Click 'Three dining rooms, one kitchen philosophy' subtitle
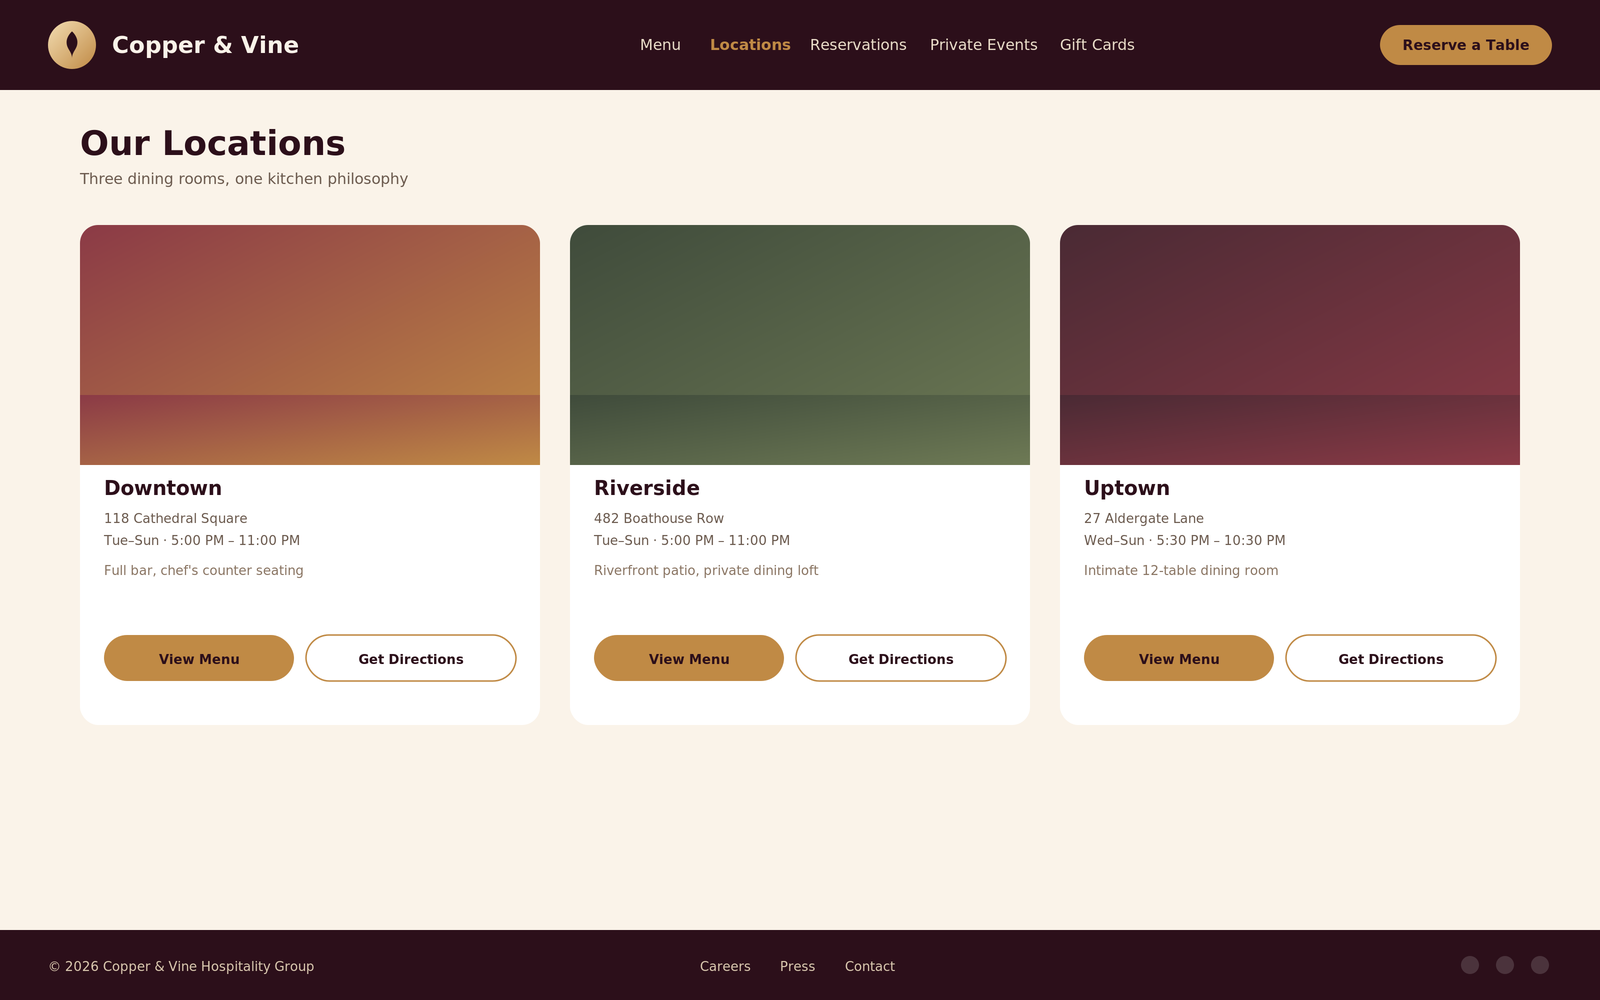The width and height of the screenshot is (1600, 1000). coord(244,179)
